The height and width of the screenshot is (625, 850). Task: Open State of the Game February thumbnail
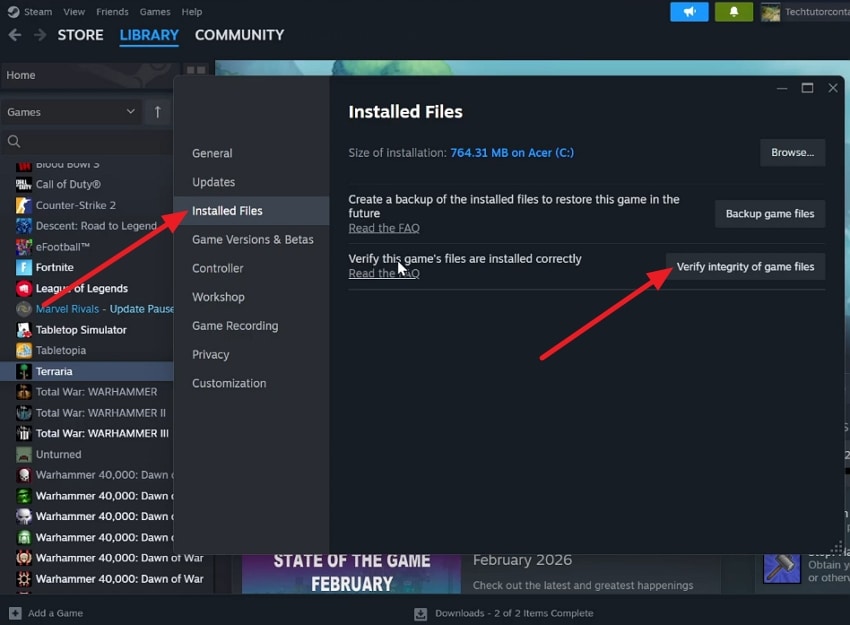point(351,574)
